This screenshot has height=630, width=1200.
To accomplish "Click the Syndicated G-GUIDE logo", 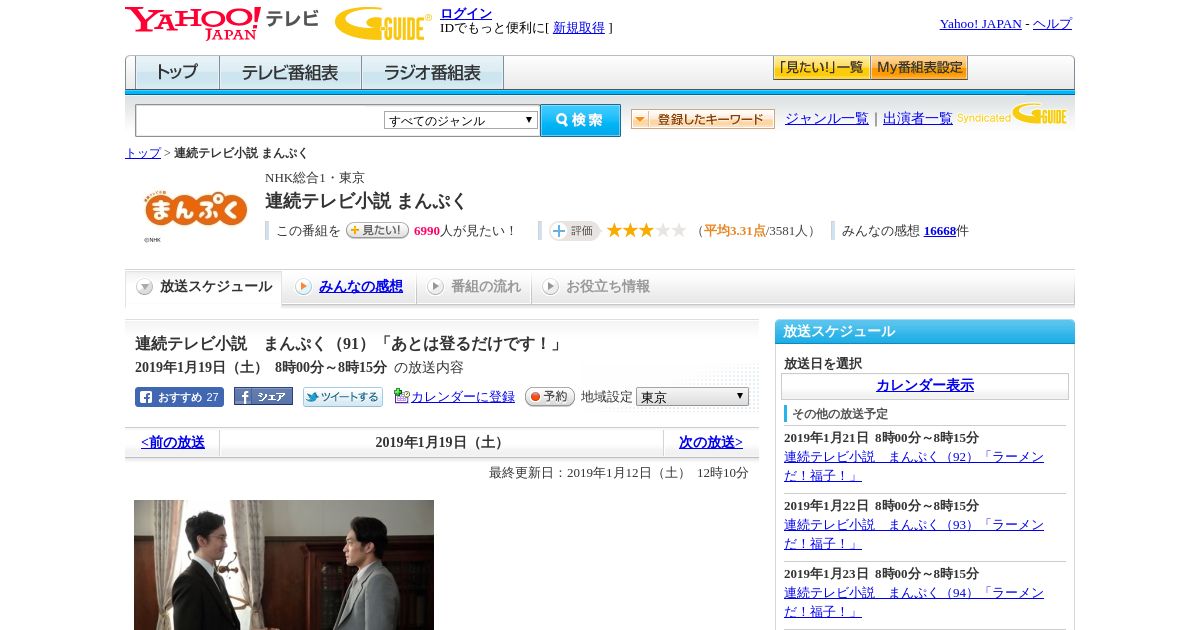I will click(x=1012, y=114).
